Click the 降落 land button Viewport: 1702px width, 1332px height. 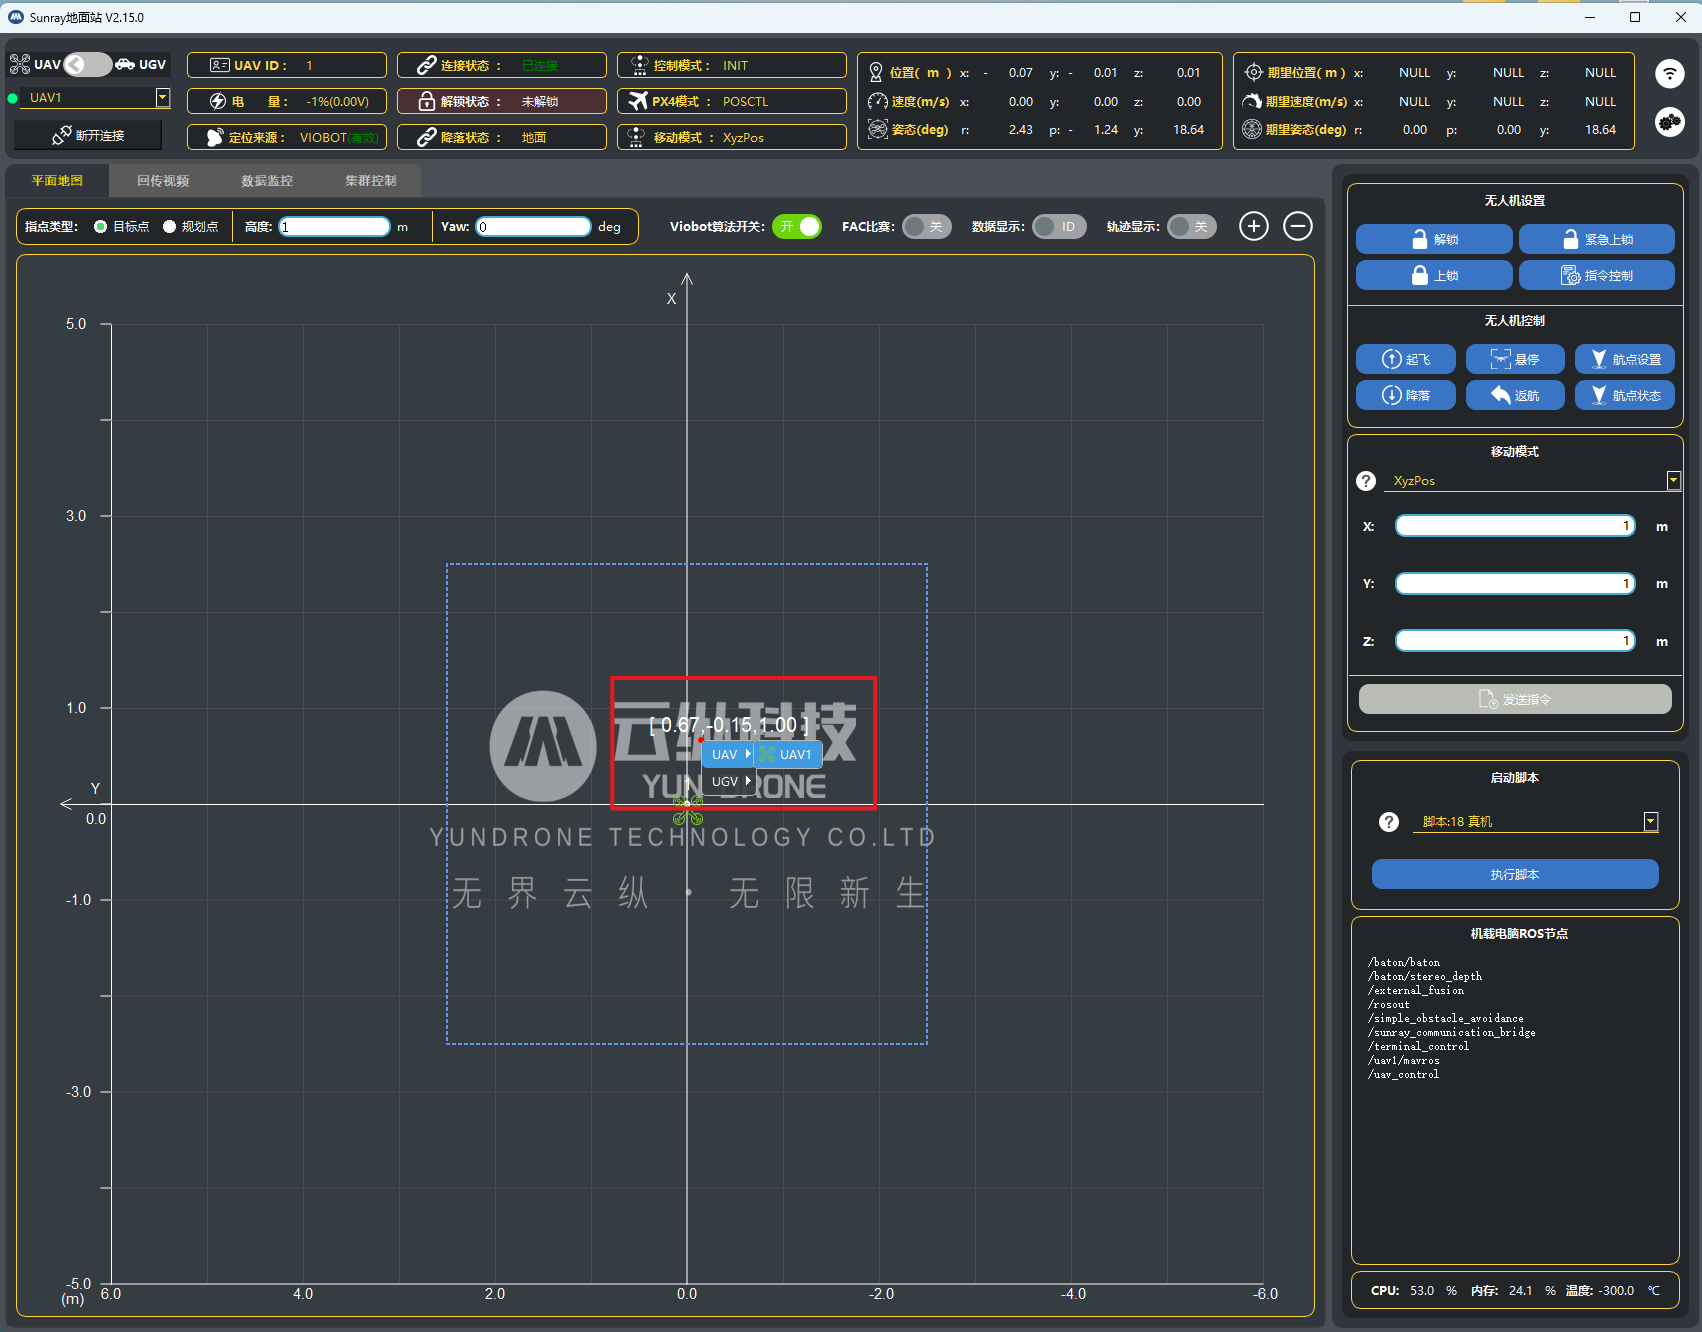[x=1406, y=395]
